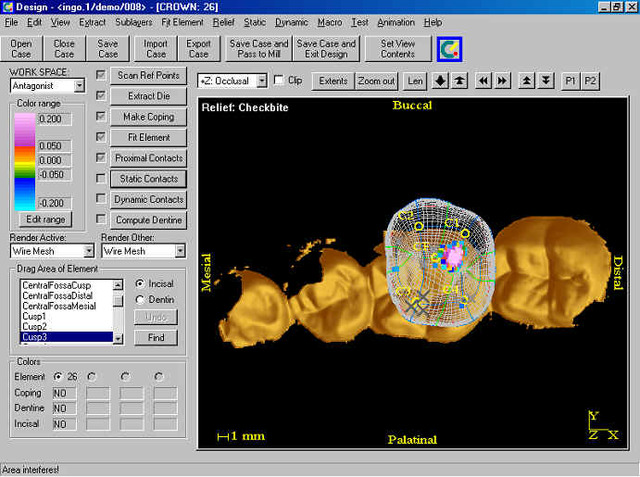
Task: Click the double right-arrow forward button
Action: [502, 81]
